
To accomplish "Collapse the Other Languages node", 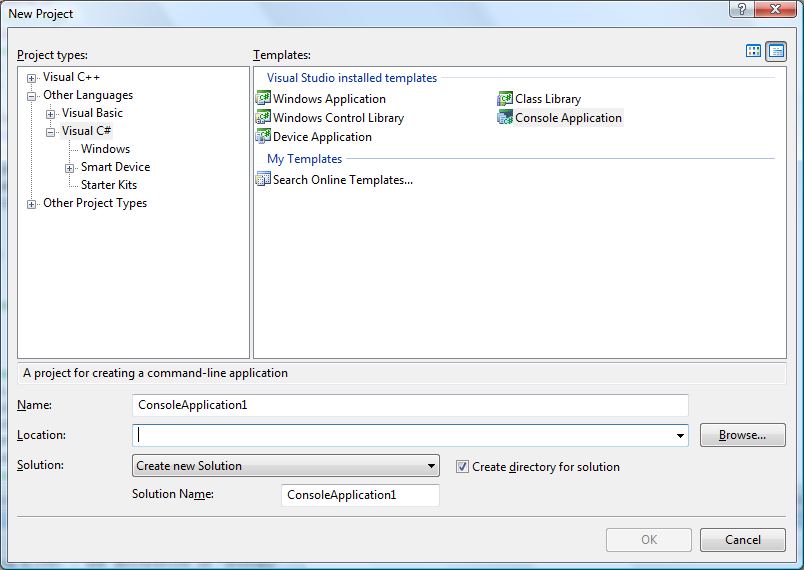I will pos(31,96).
